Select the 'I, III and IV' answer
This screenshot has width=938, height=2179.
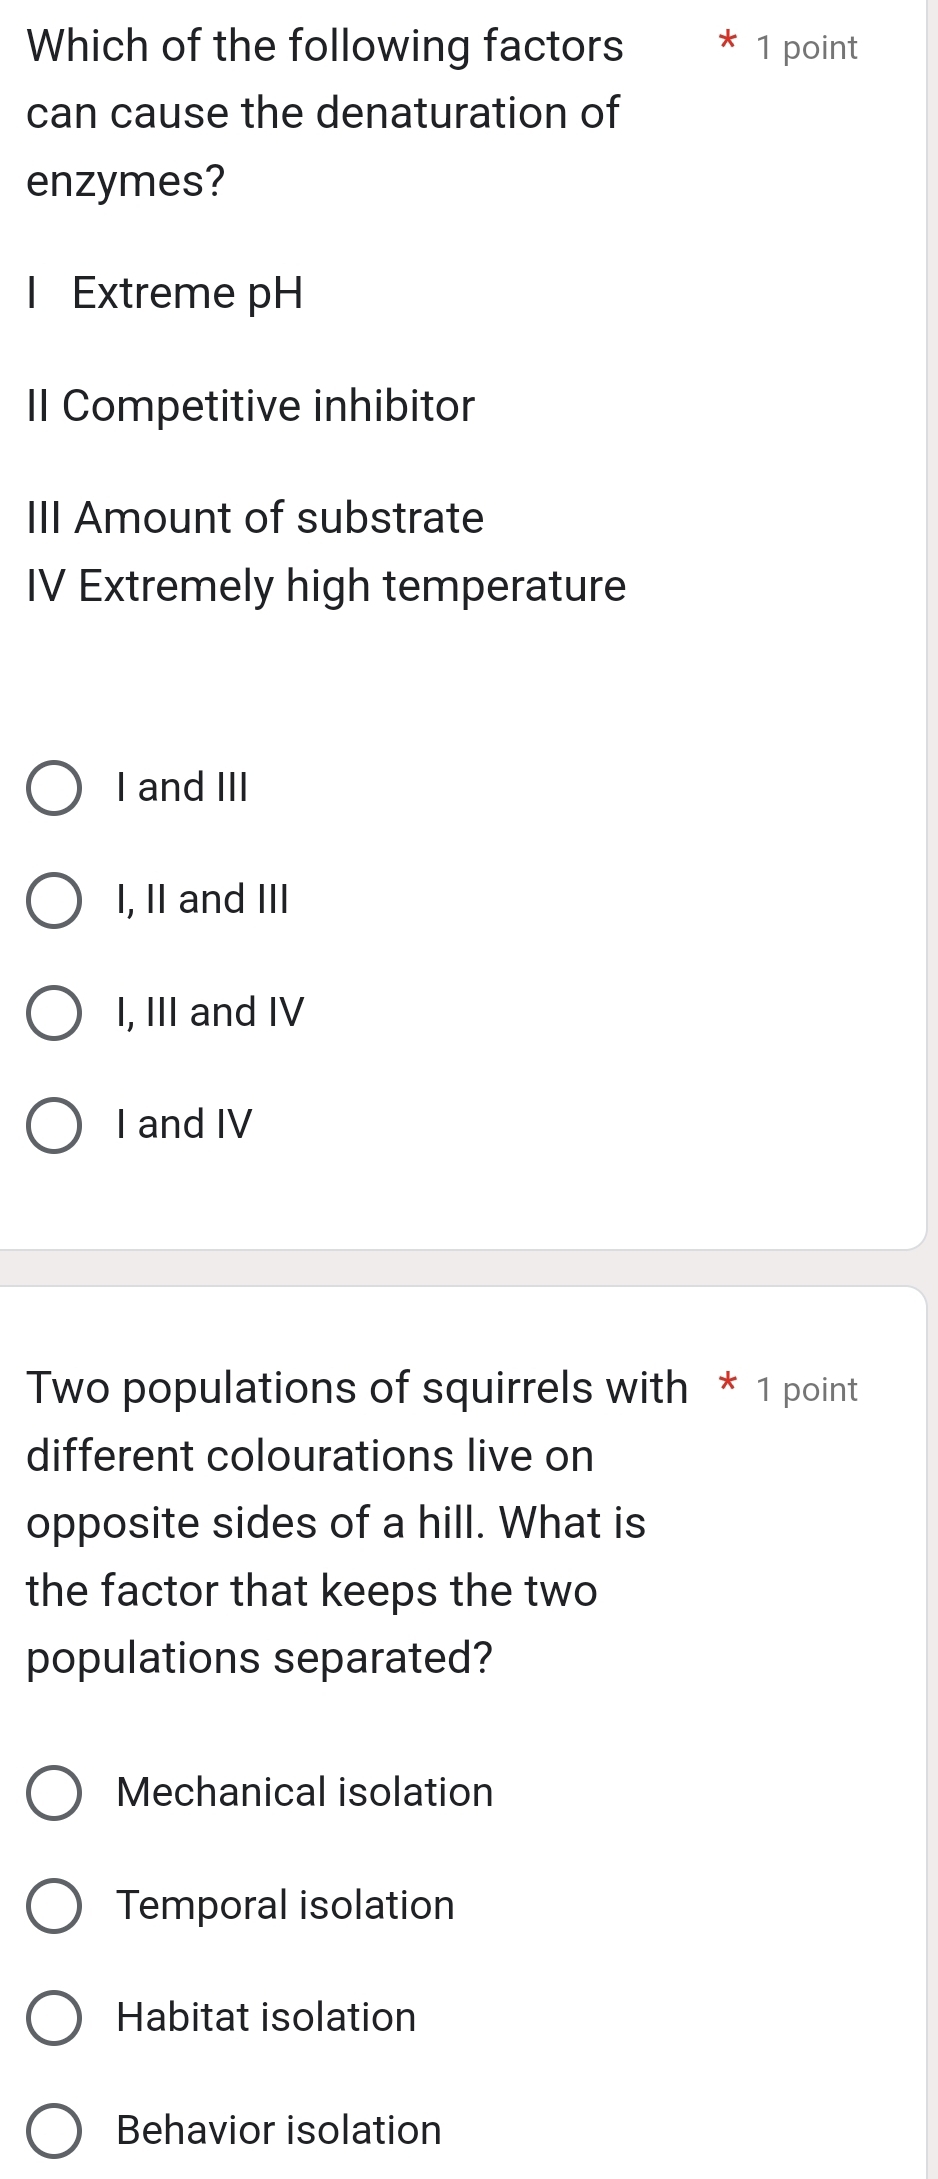[x=55, y=1013]
